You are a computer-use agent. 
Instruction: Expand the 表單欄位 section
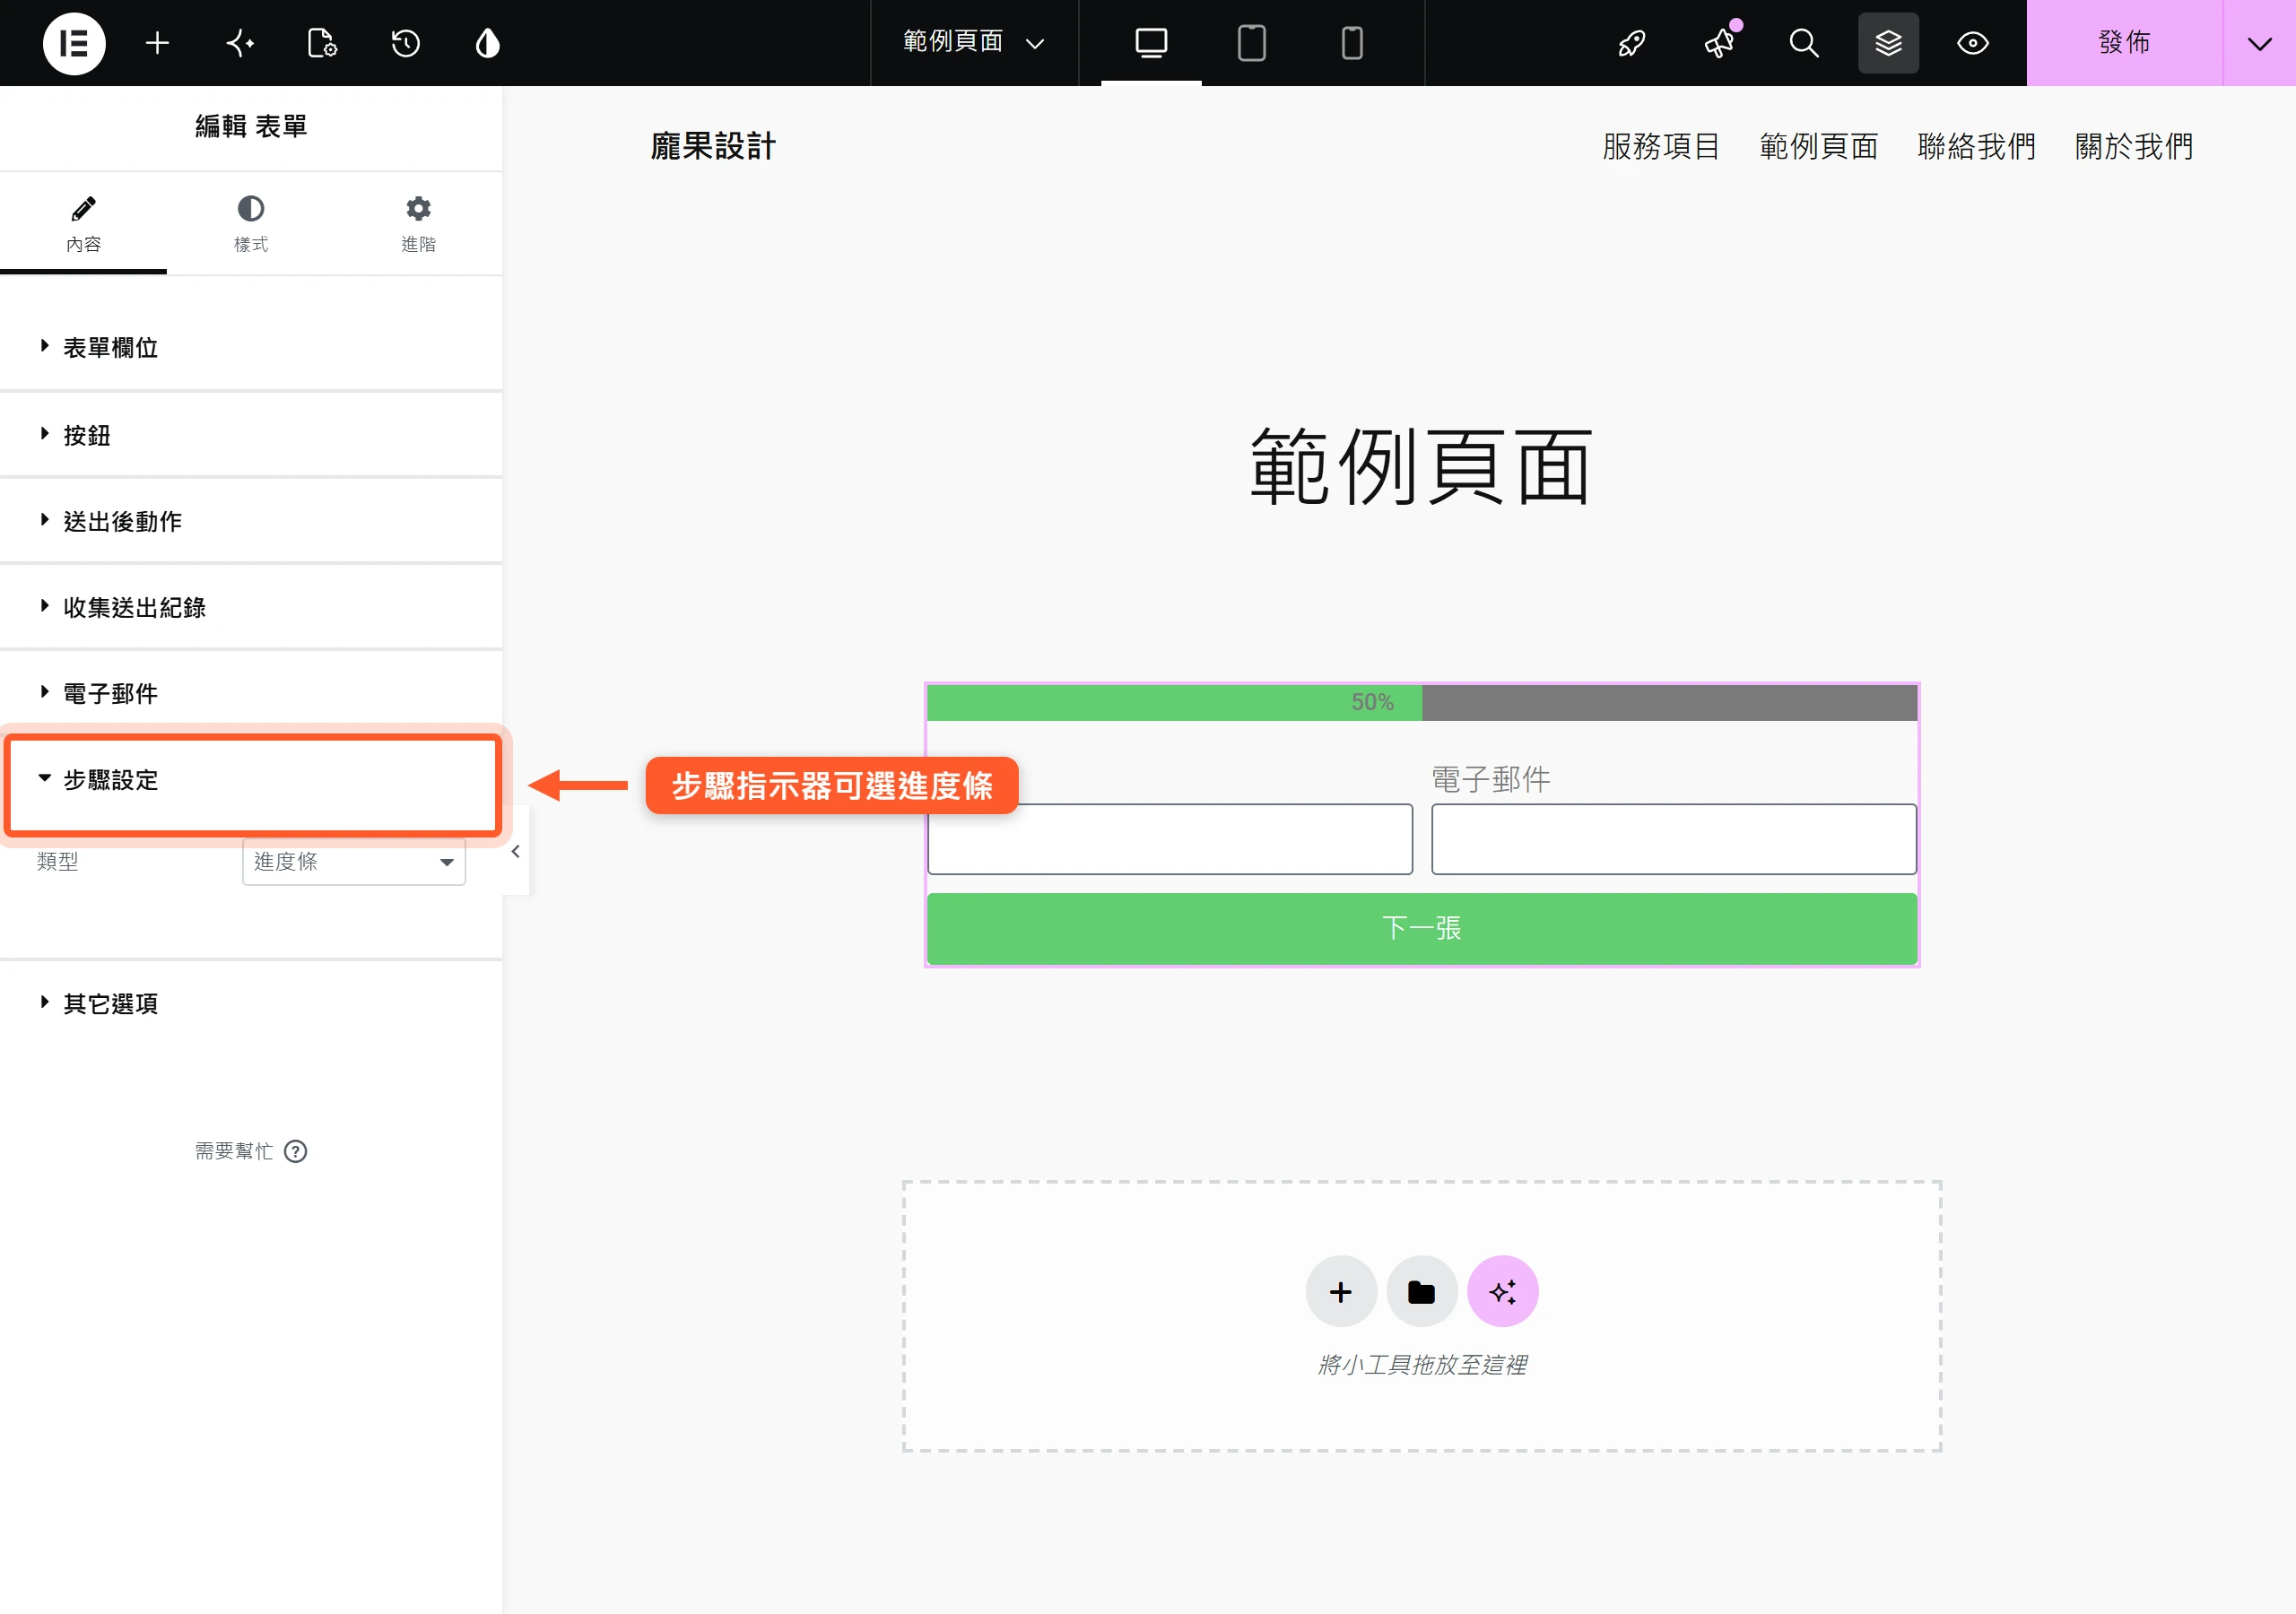pos(251,347)
